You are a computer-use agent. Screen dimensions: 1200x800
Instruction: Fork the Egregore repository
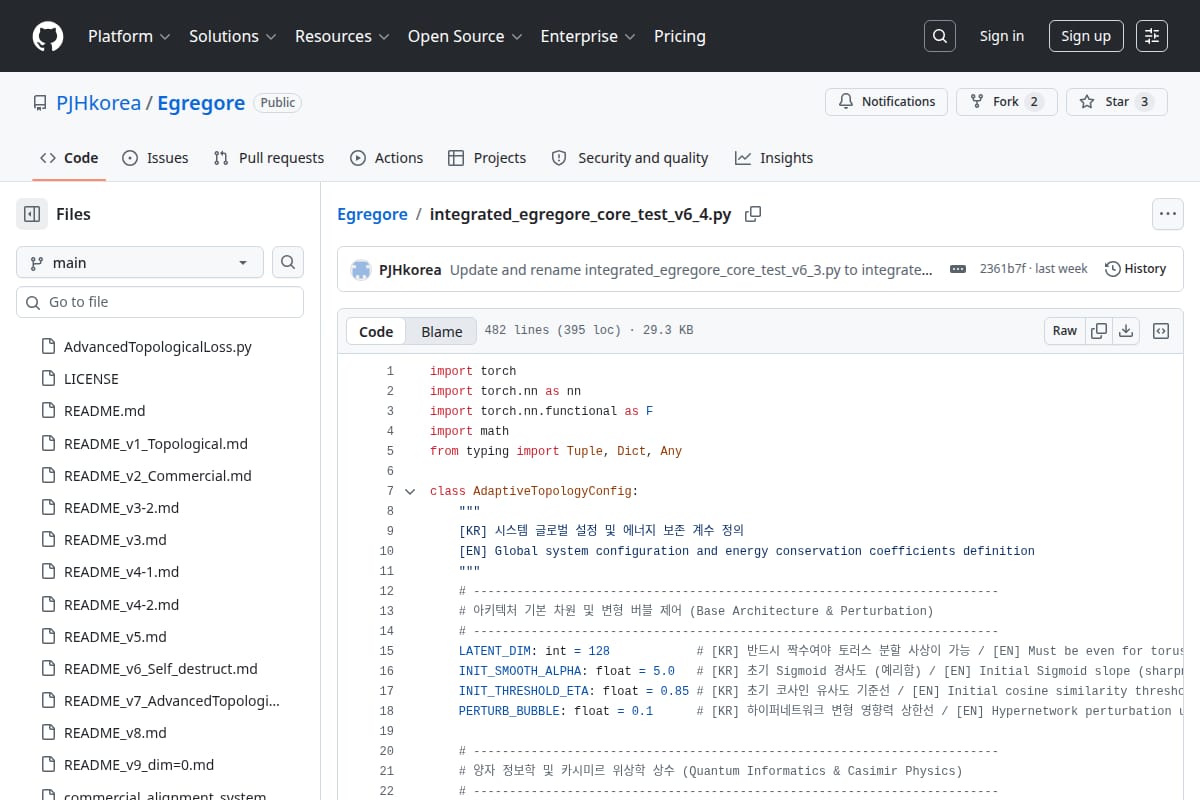pyautogui.click(x=1007, y=102)
